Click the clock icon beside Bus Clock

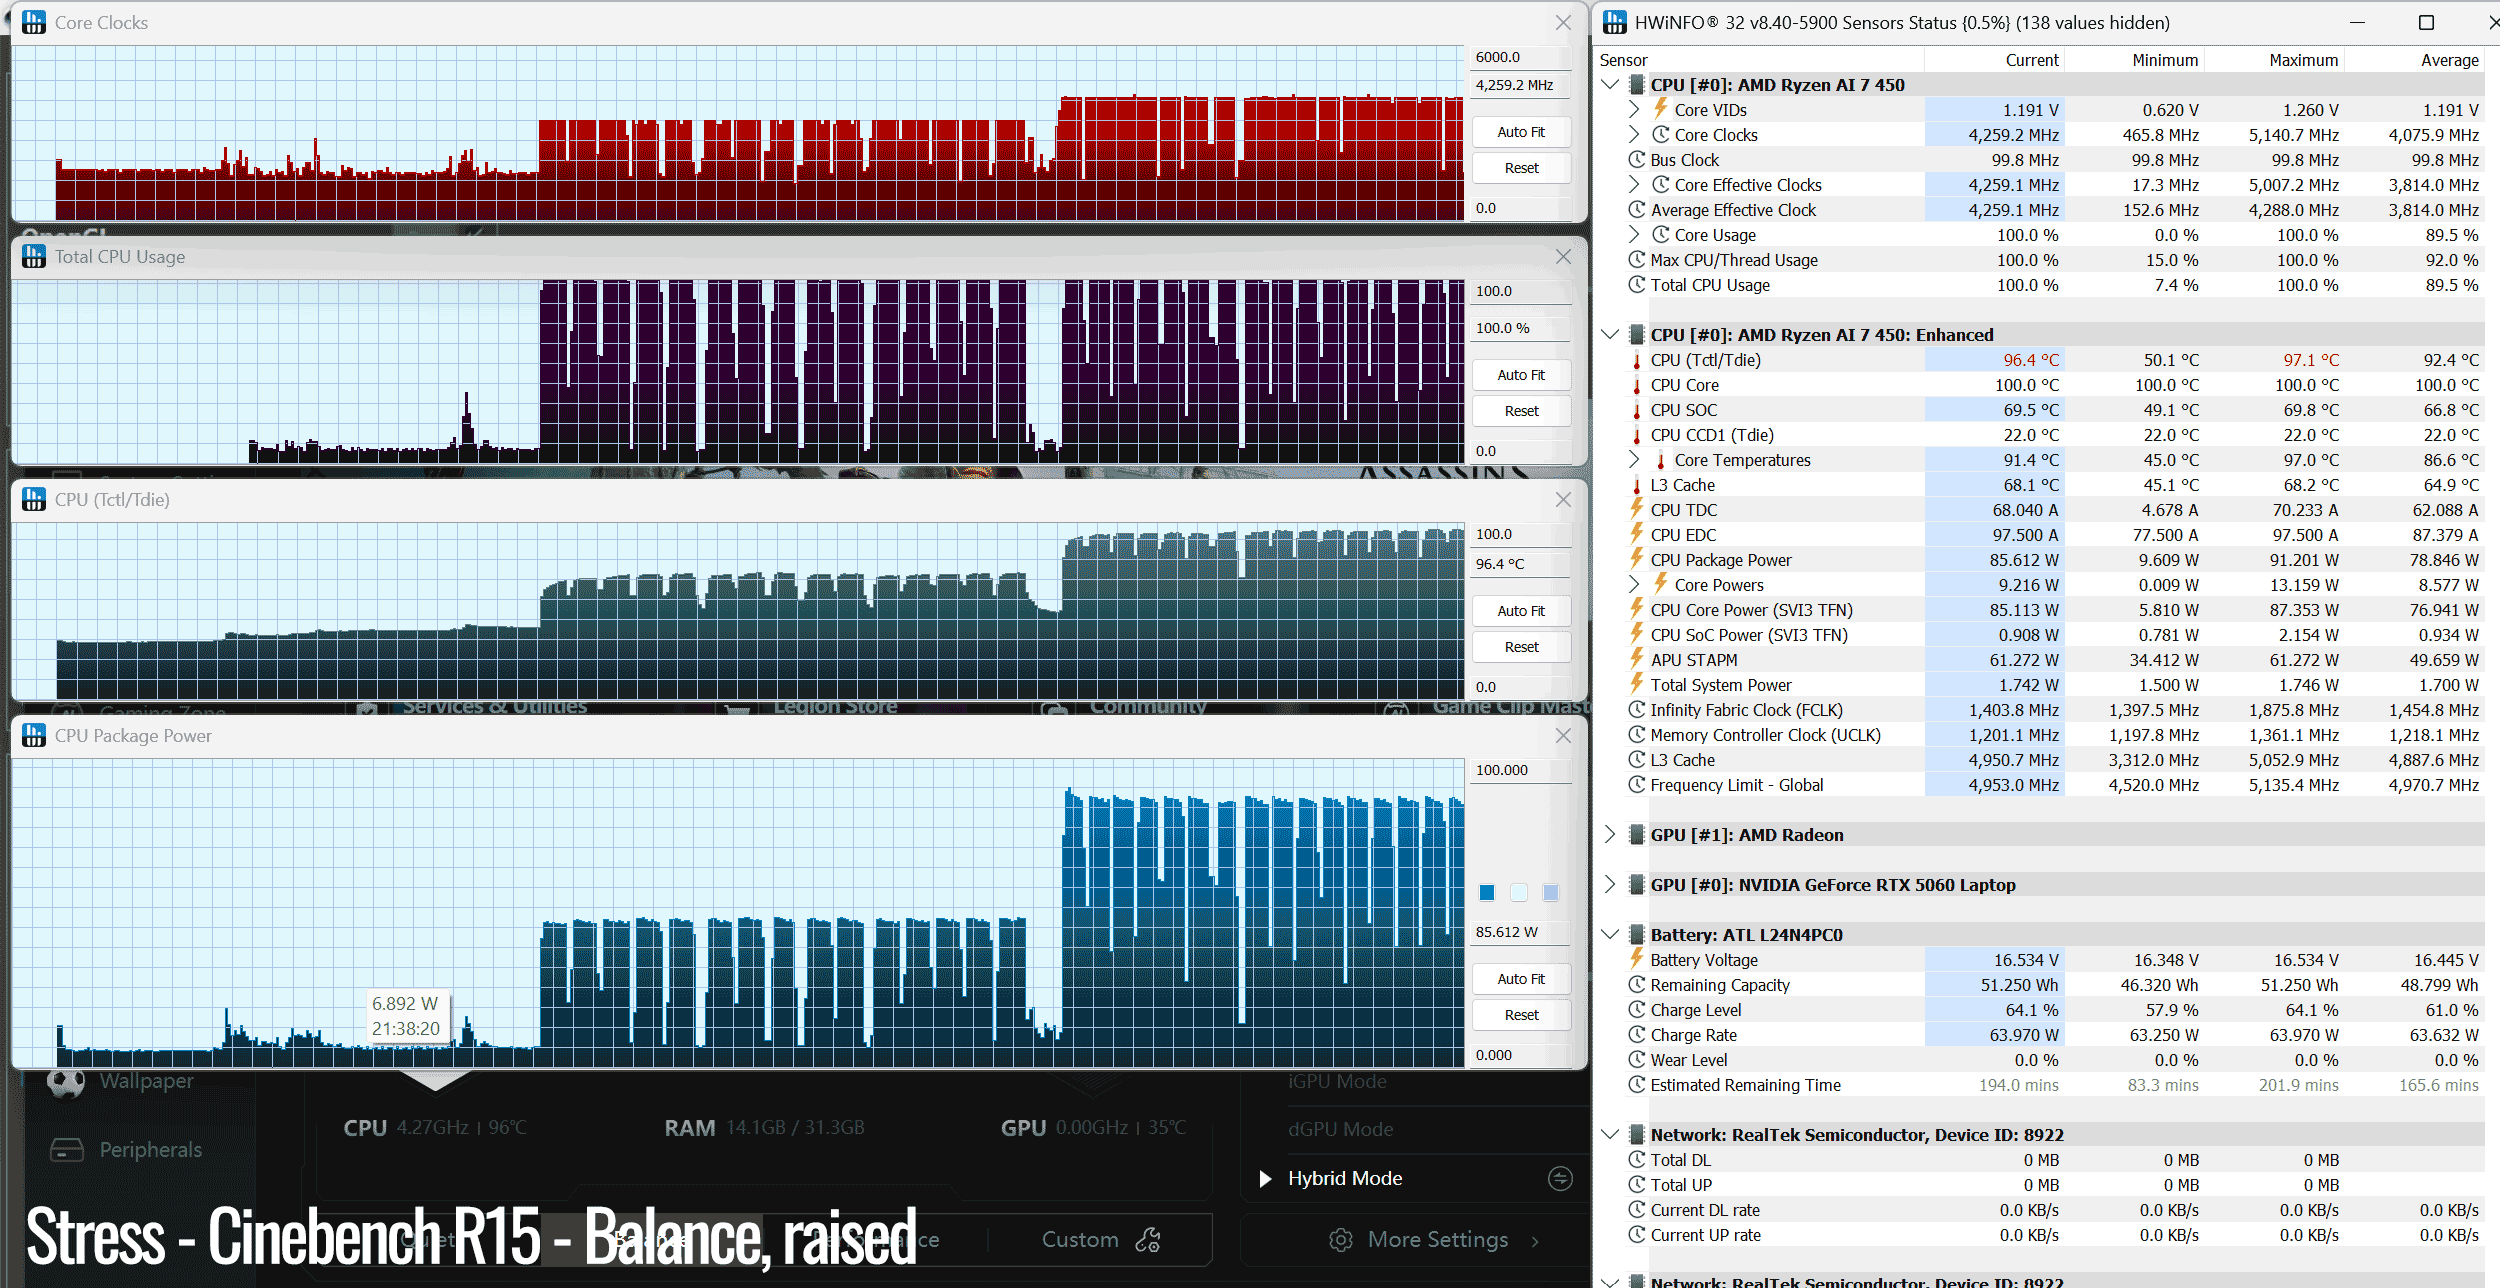tap(1637, 159)
